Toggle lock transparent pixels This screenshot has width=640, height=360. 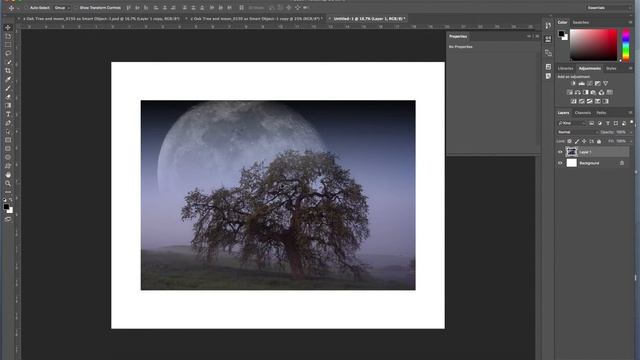pyautogui.click(x=569, y=141)
